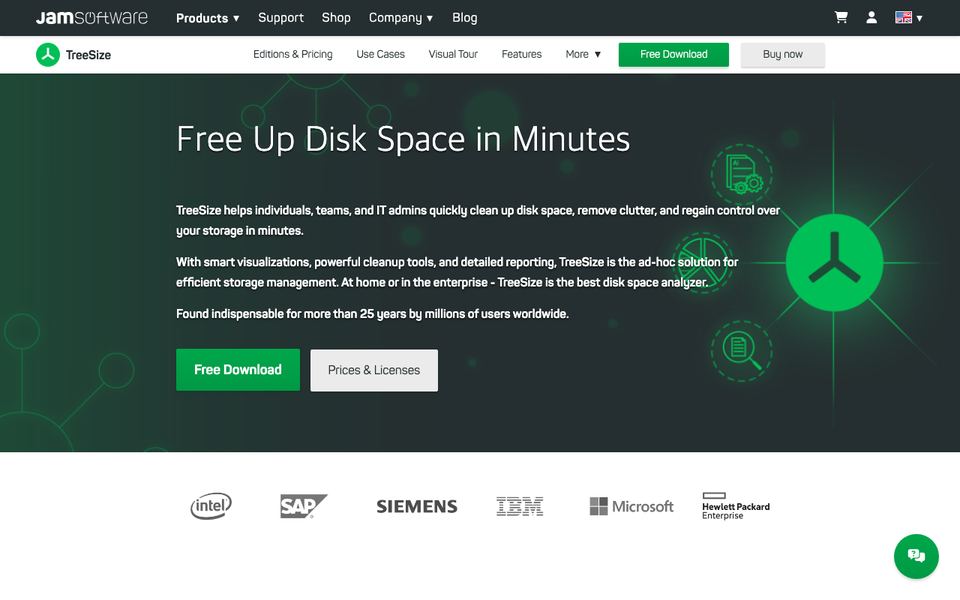
Task: Open Editions & Pricing
Action: tap(293, 54)
